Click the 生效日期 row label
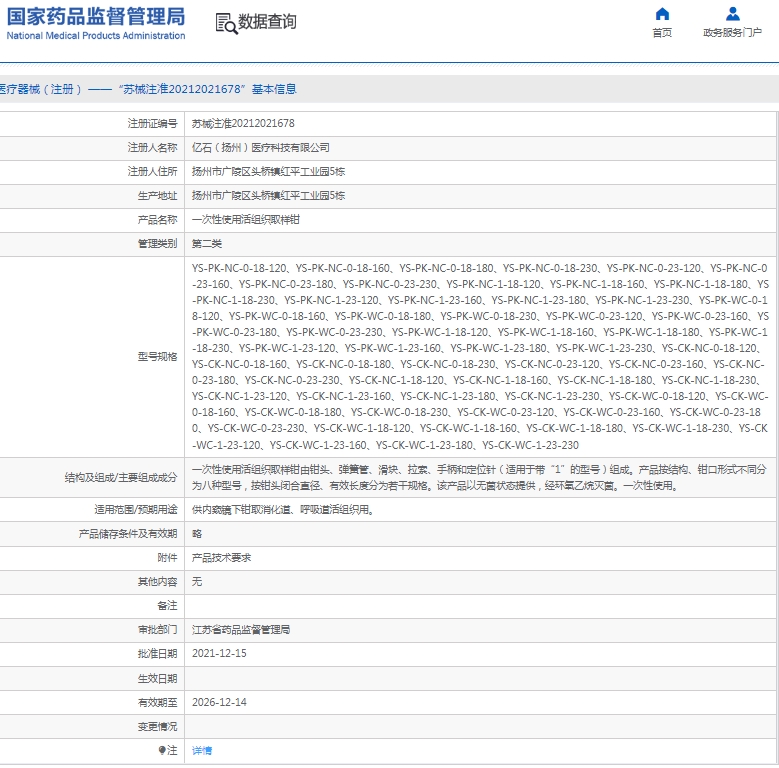The height and width of the screenshot is (768, 779). 157,678
